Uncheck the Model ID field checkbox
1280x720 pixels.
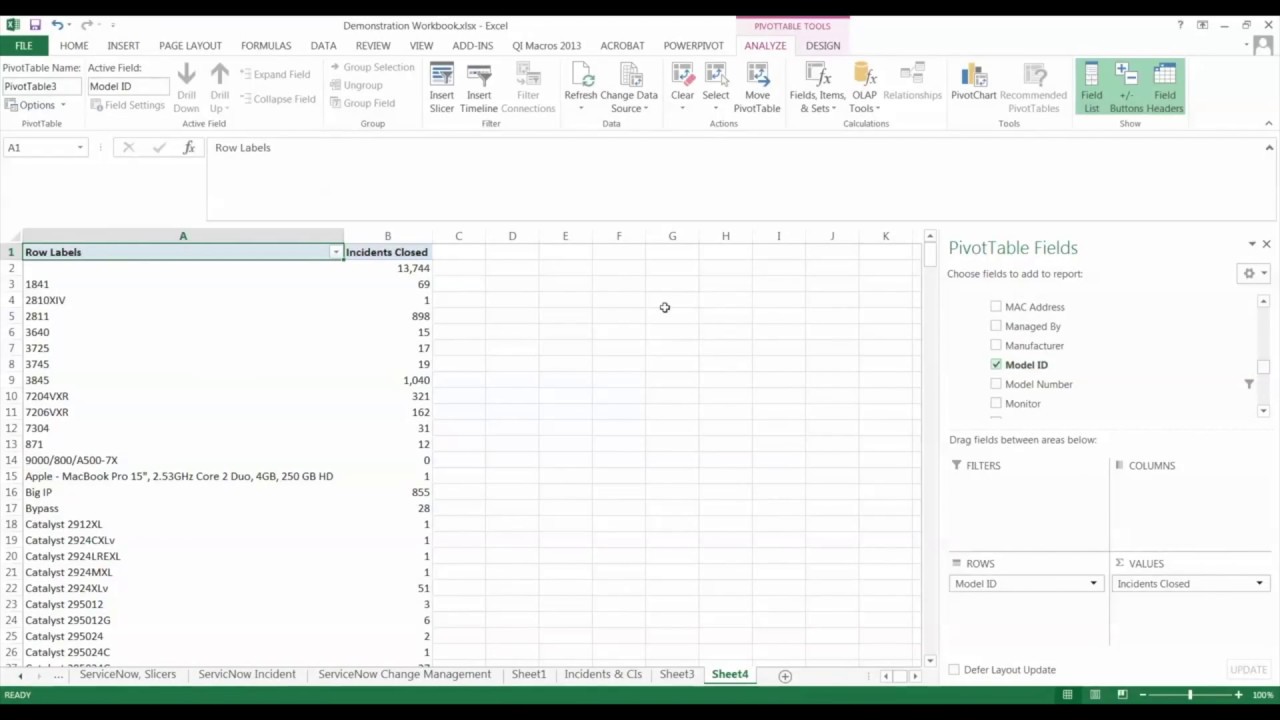(996, 365)
